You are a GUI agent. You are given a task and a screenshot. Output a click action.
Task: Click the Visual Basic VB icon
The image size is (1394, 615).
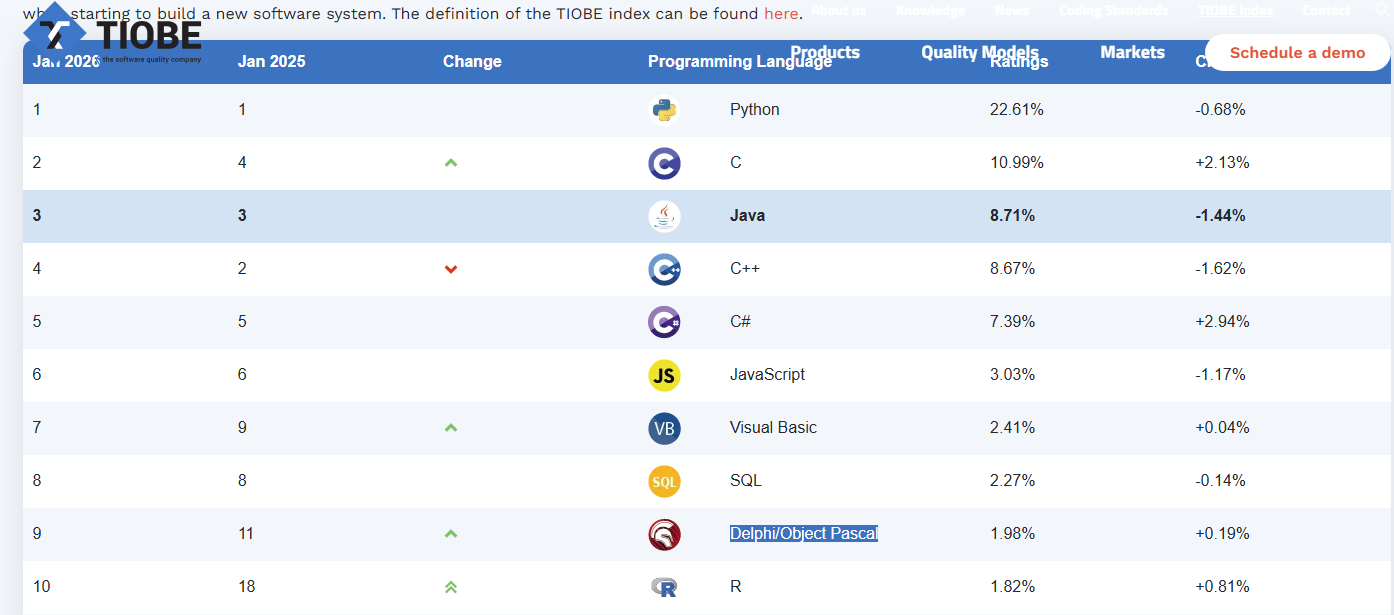click(664, 428)
